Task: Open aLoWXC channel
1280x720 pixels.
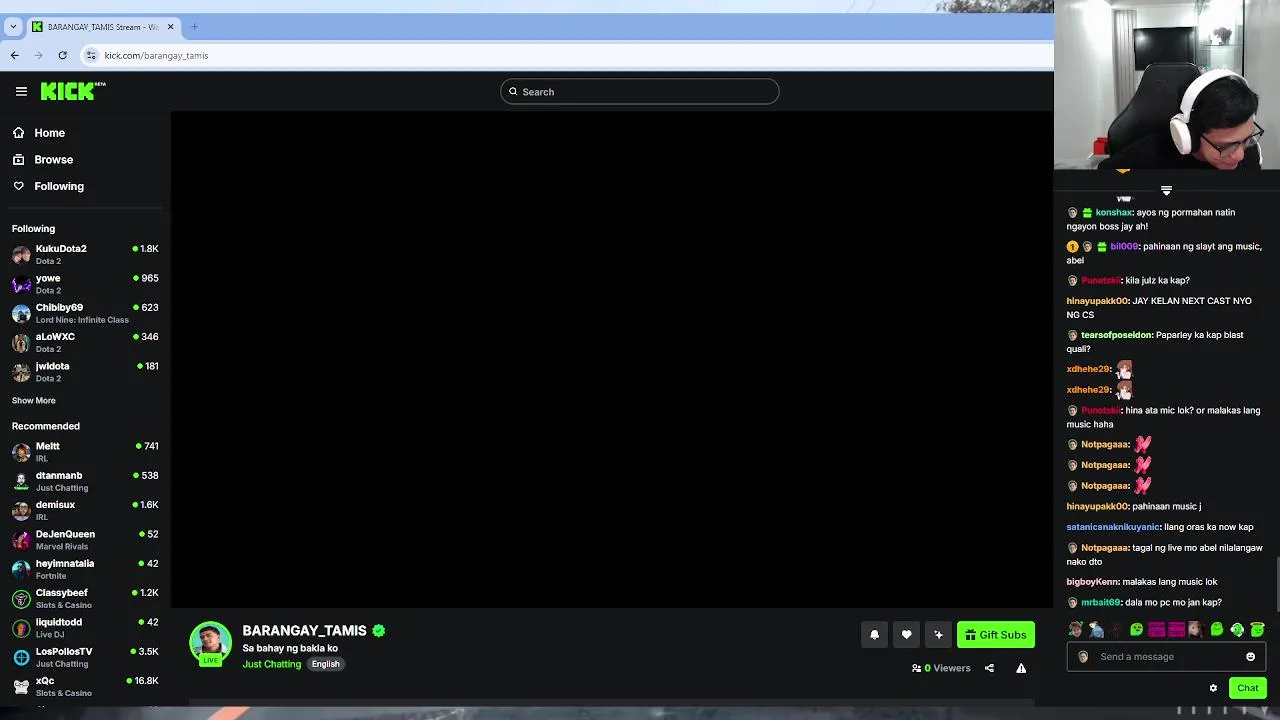Action: point(85,342)
